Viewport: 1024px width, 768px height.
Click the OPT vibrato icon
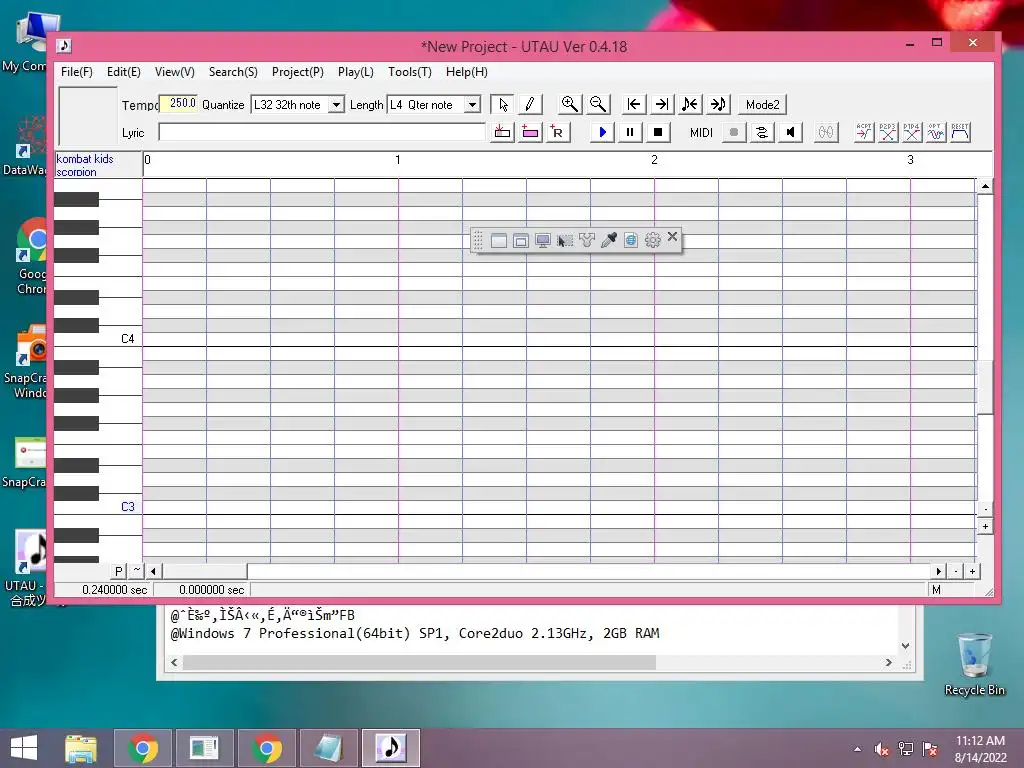pos(936,133)
